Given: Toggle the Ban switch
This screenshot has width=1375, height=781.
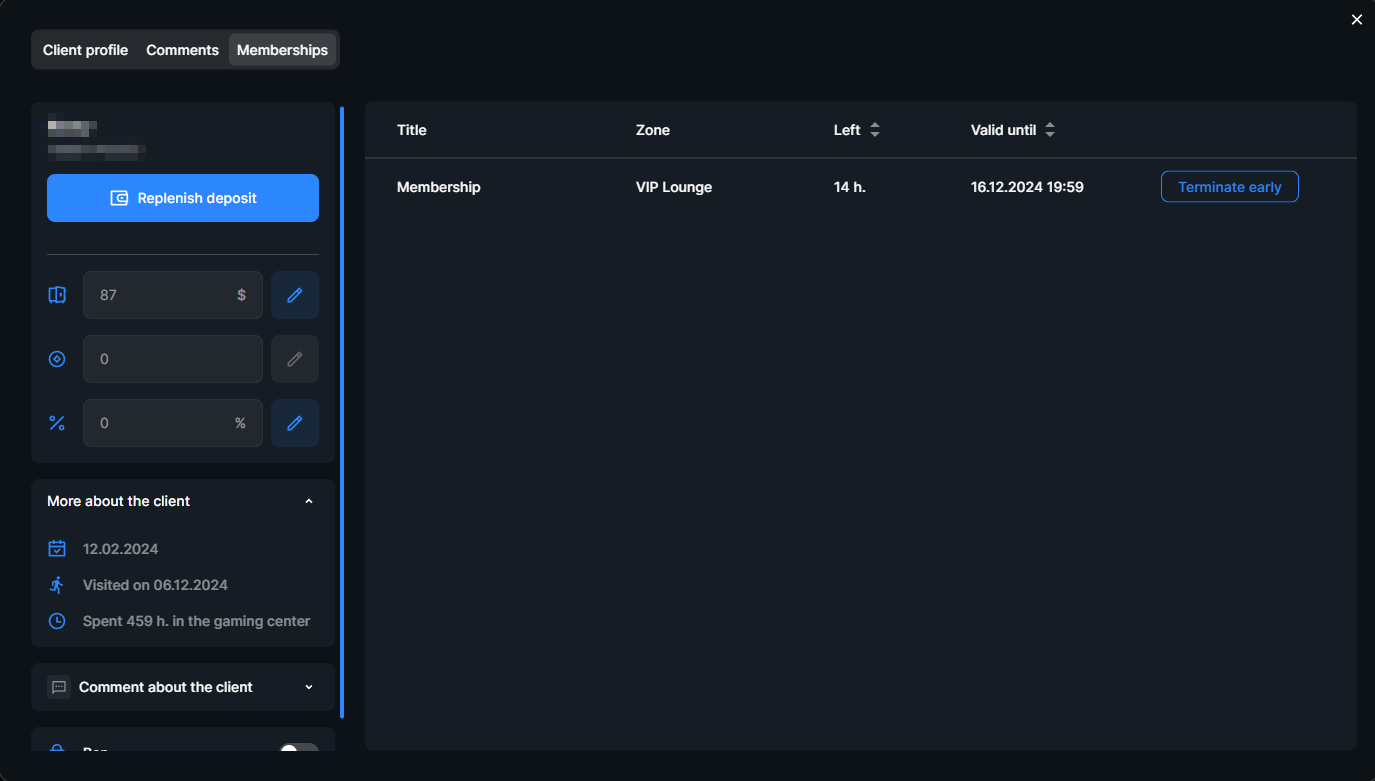Looking at the screenshot, I should [299, 750].
